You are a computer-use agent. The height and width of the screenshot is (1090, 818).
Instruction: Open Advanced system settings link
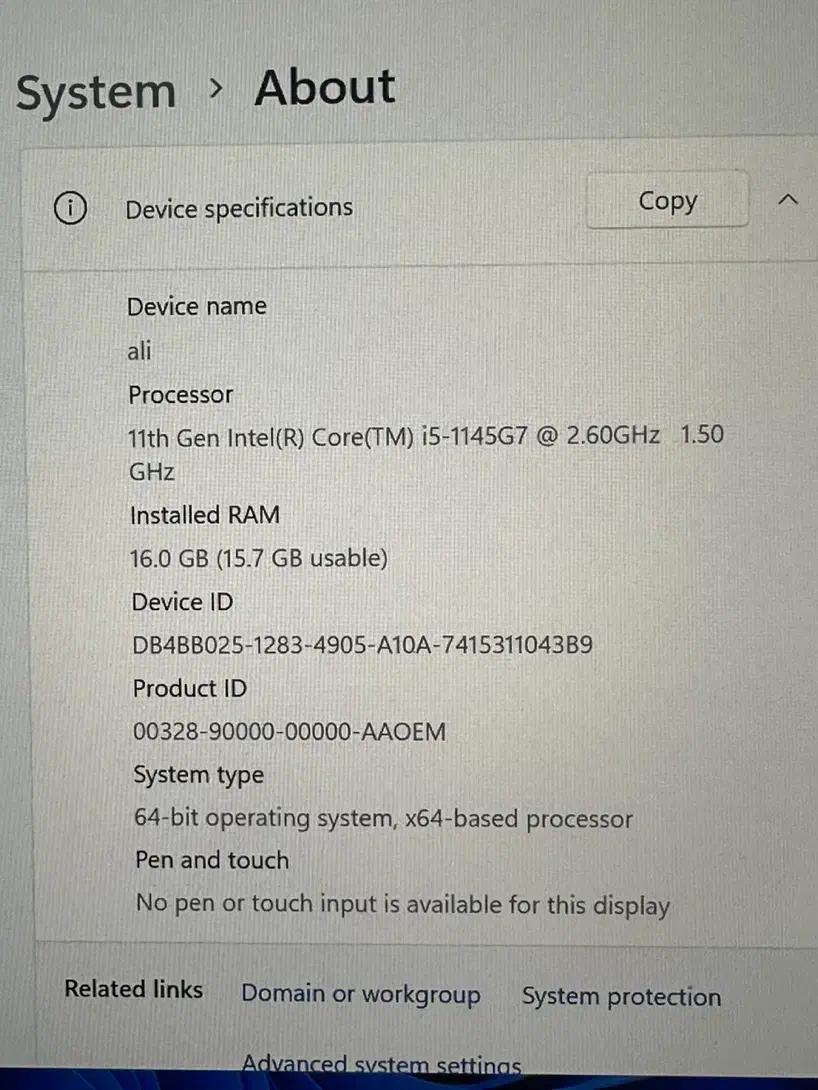(382, 1064)
